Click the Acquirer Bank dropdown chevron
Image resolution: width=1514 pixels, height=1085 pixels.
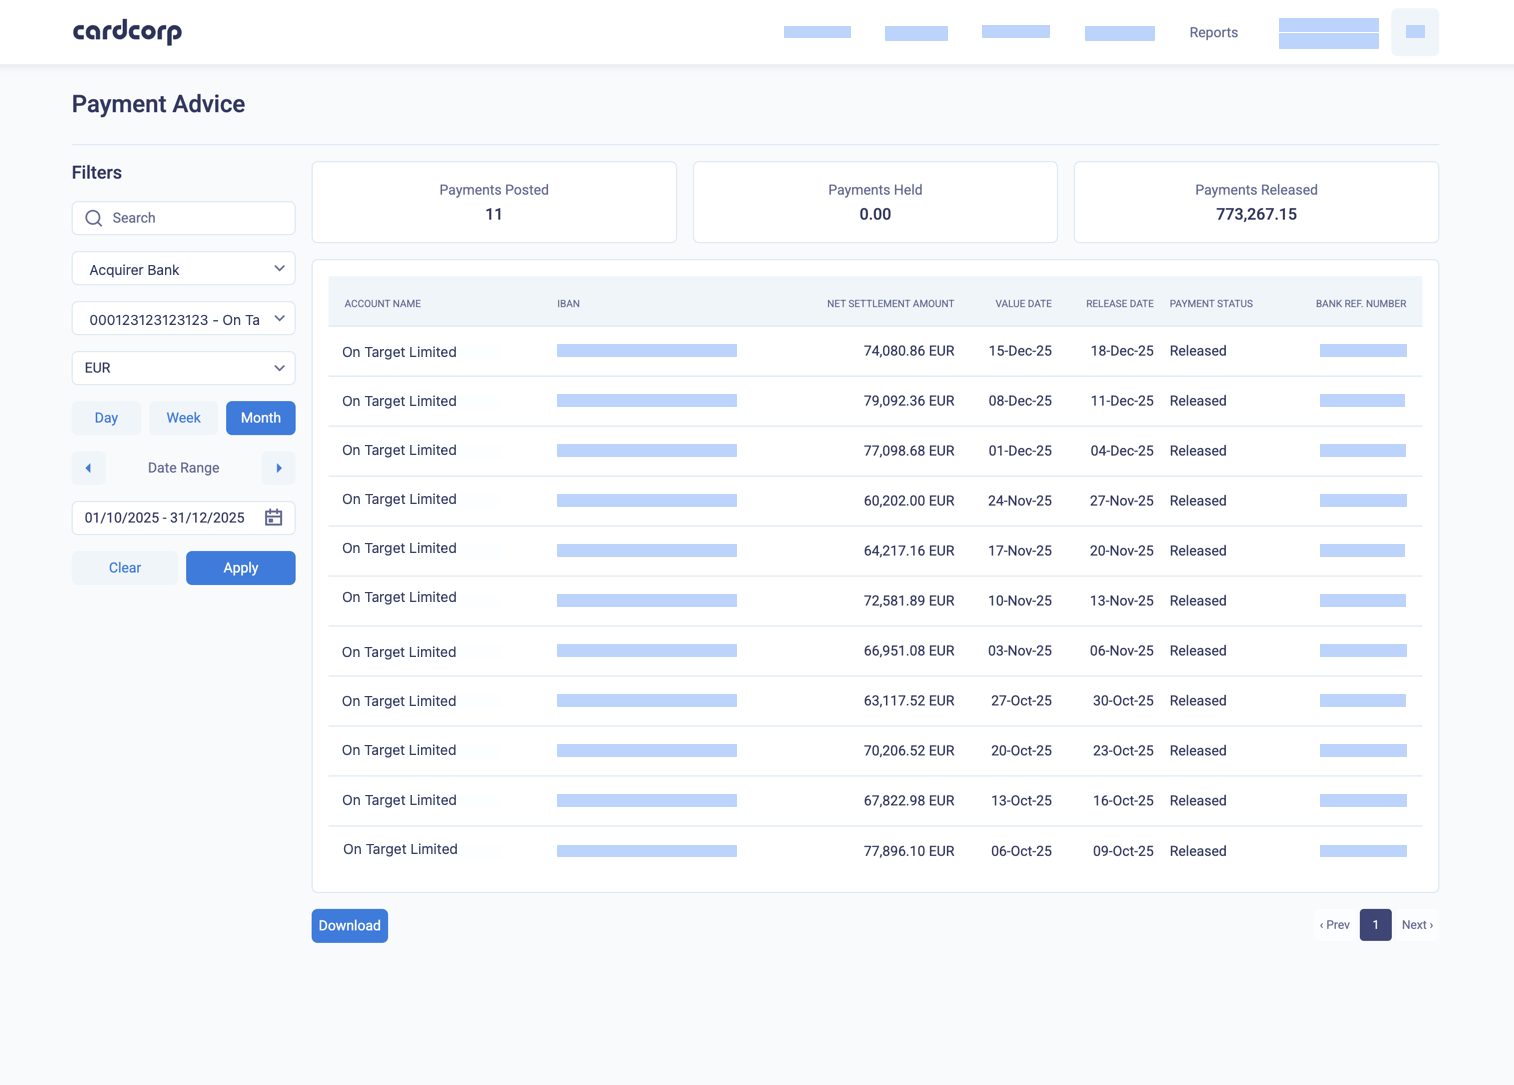[x=280, y=268]
